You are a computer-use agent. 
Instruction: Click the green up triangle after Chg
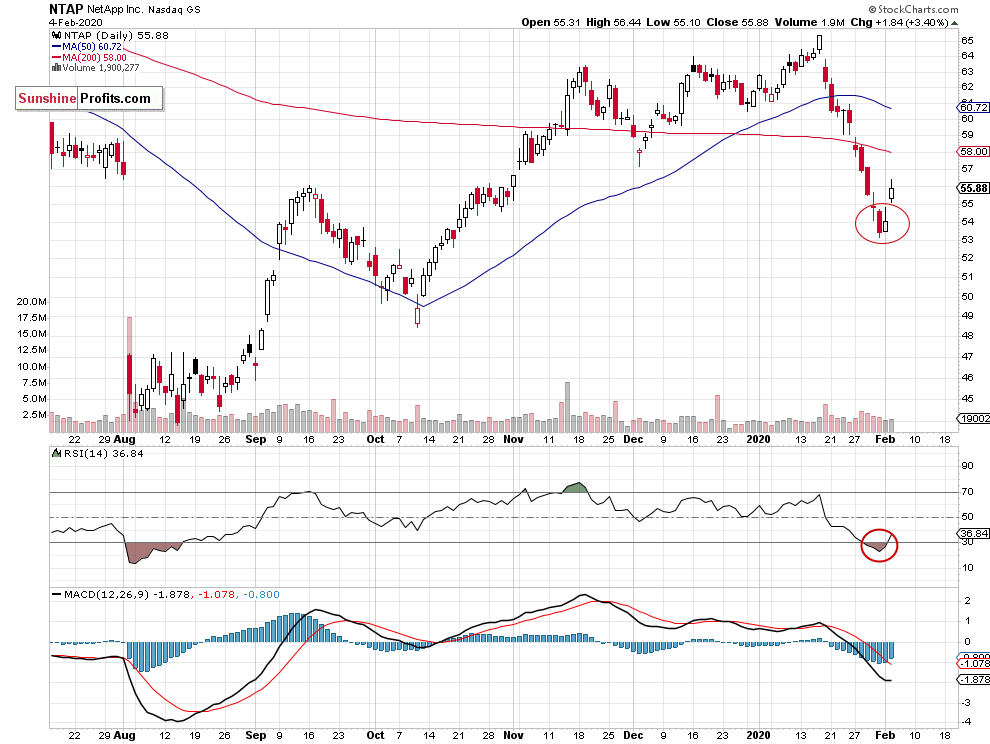pos(954,23)
